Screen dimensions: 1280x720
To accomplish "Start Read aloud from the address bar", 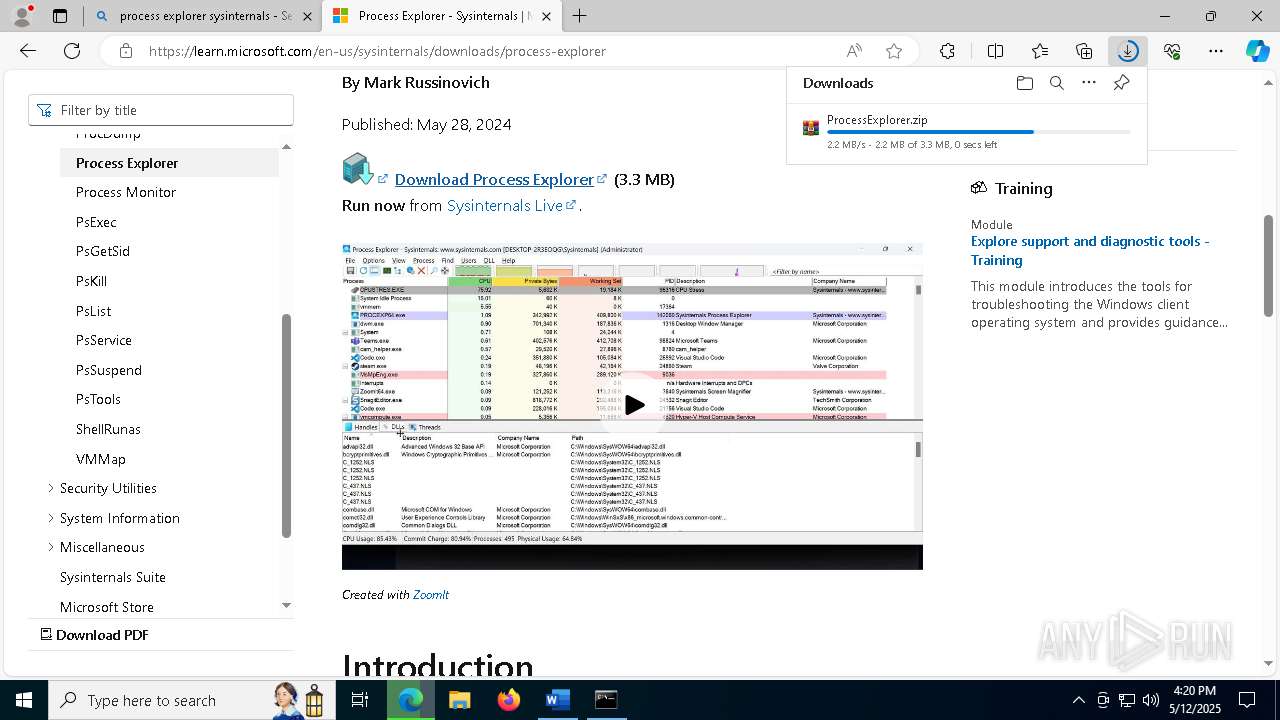I will 854,51.
